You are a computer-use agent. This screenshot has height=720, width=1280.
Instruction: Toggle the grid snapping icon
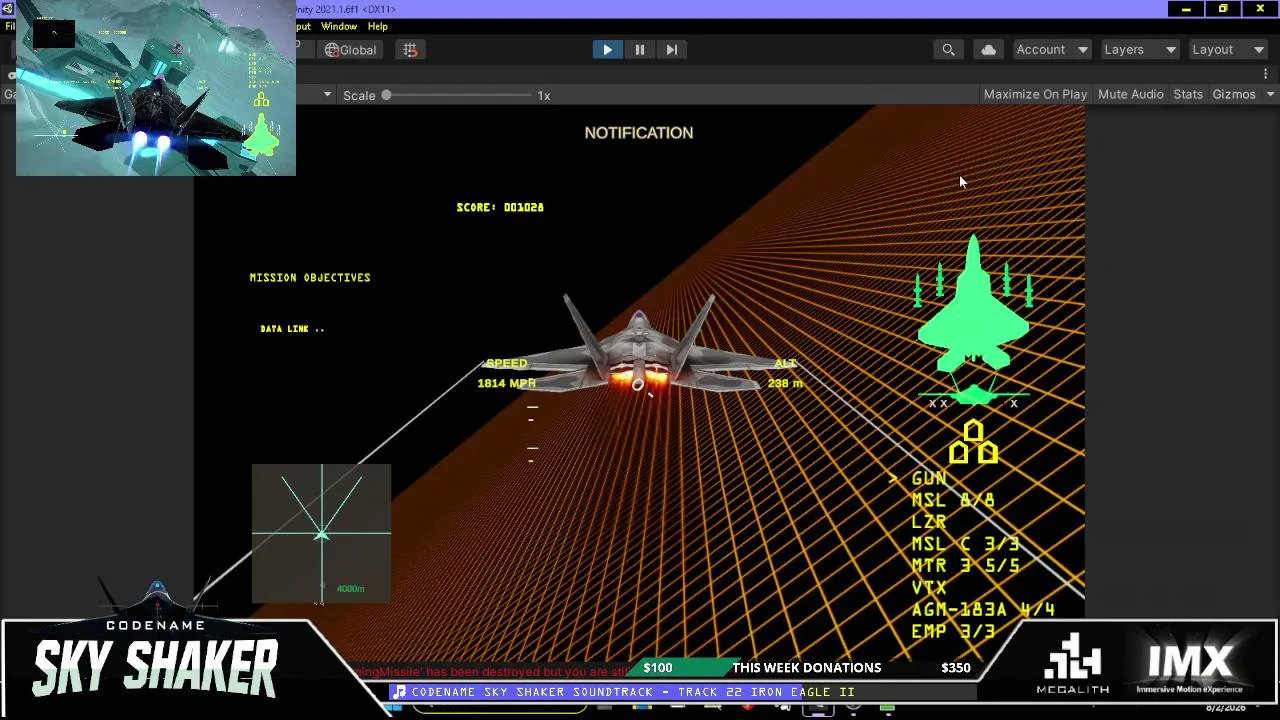point(410,50)
